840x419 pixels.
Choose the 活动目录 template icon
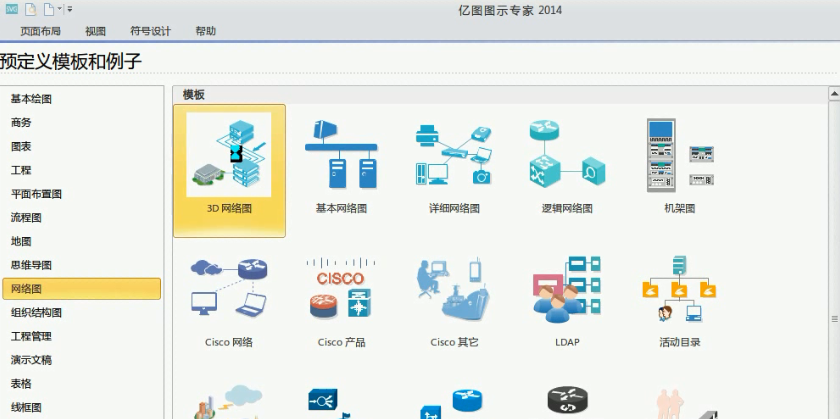pyautogui.click(x=680, y=289)
